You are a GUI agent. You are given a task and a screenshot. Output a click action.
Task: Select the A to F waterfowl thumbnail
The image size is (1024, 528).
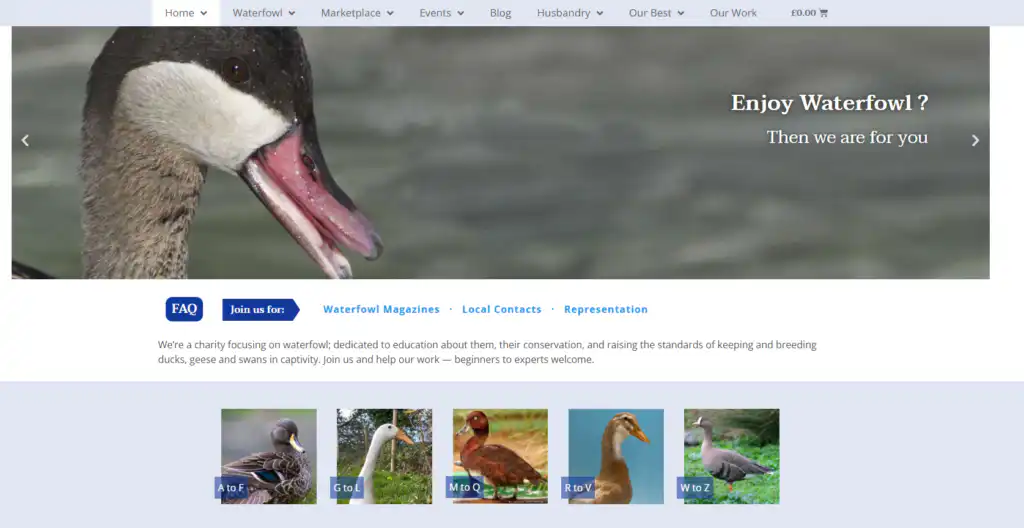[x=268, y=456]
